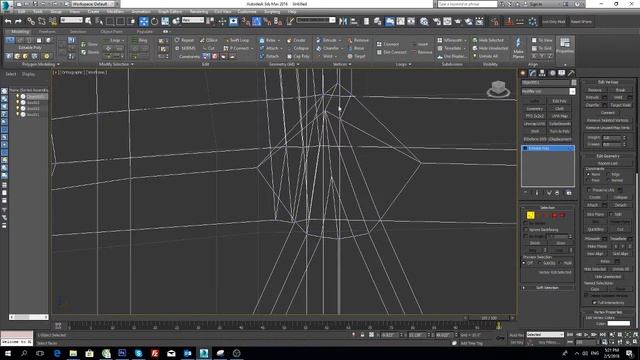Select Vertex sub-object level icon

[x=530, y=215]
